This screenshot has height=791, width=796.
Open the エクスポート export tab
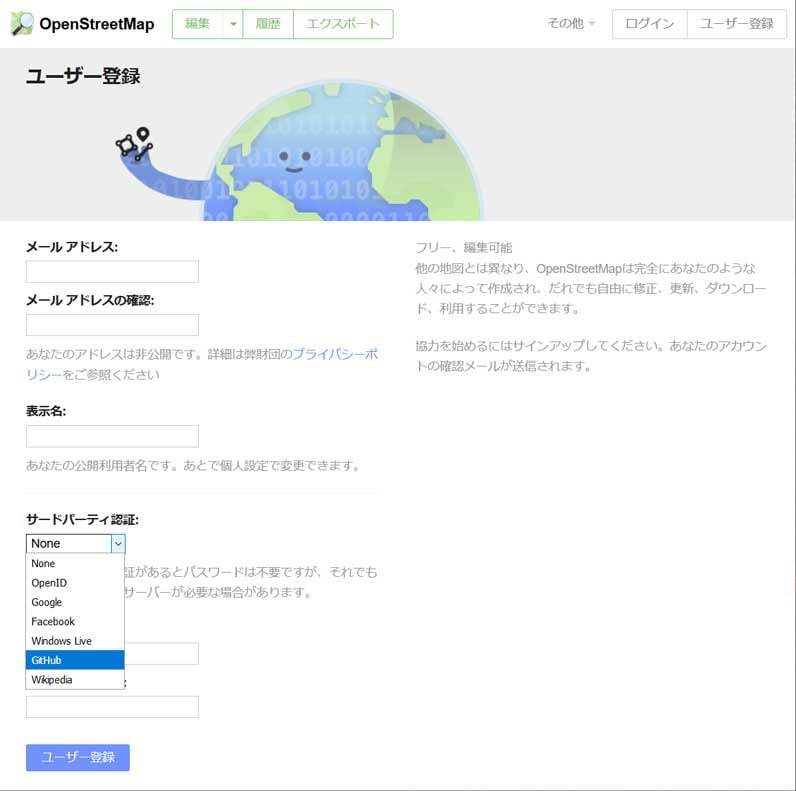click(x=343, y=24)
